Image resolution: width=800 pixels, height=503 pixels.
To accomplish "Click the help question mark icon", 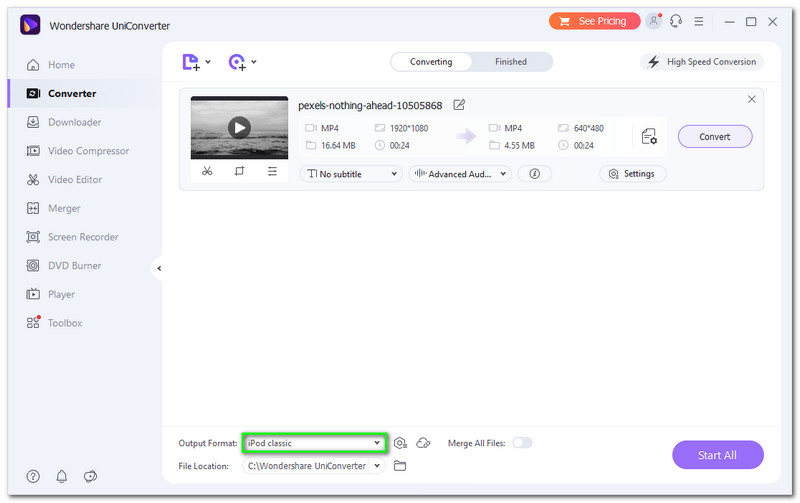I will coord(33,476).
